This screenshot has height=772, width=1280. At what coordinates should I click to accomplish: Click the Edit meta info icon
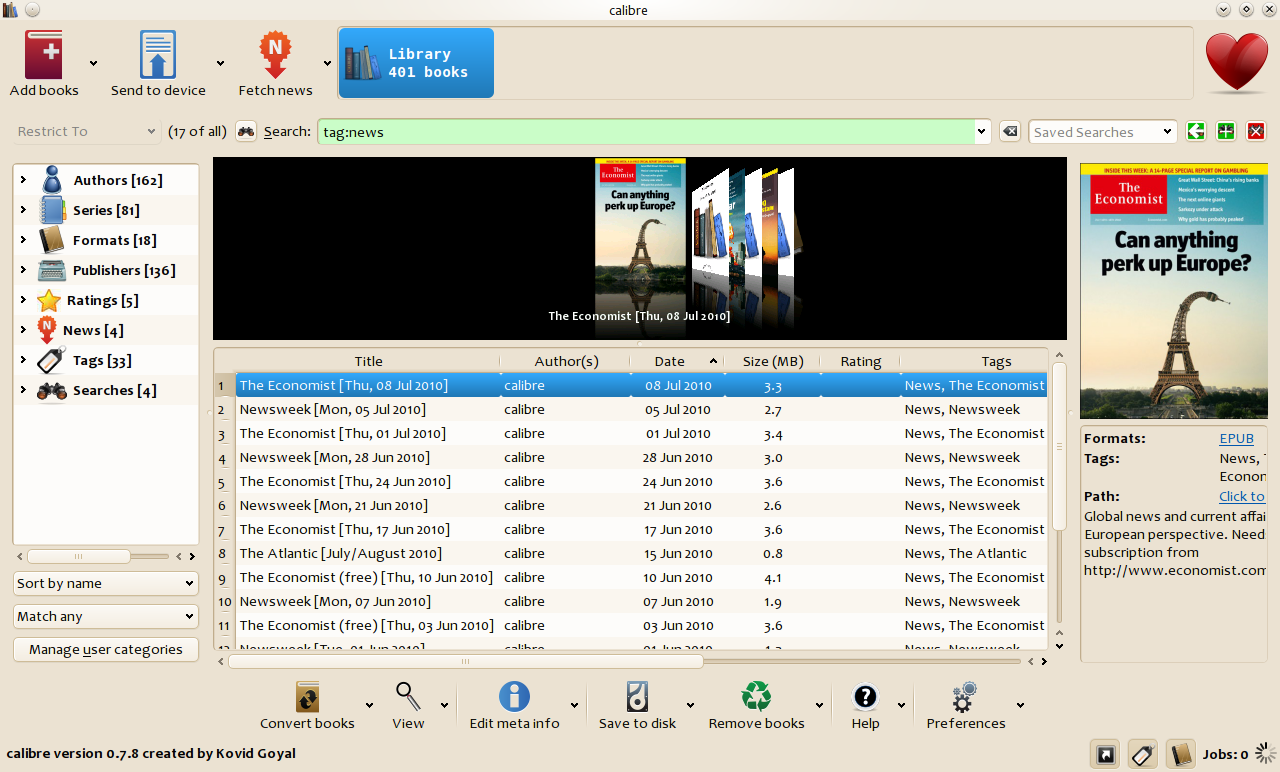[x=514, y=696]
